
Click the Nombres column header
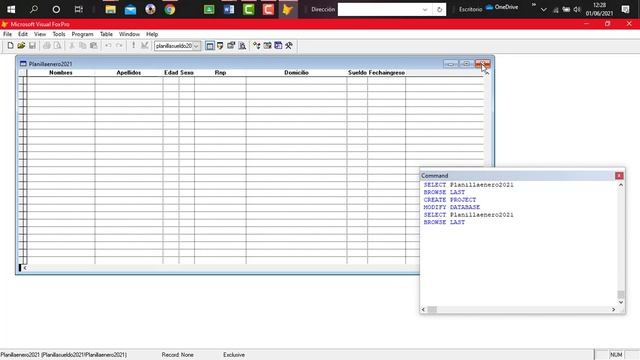(61, 73)
